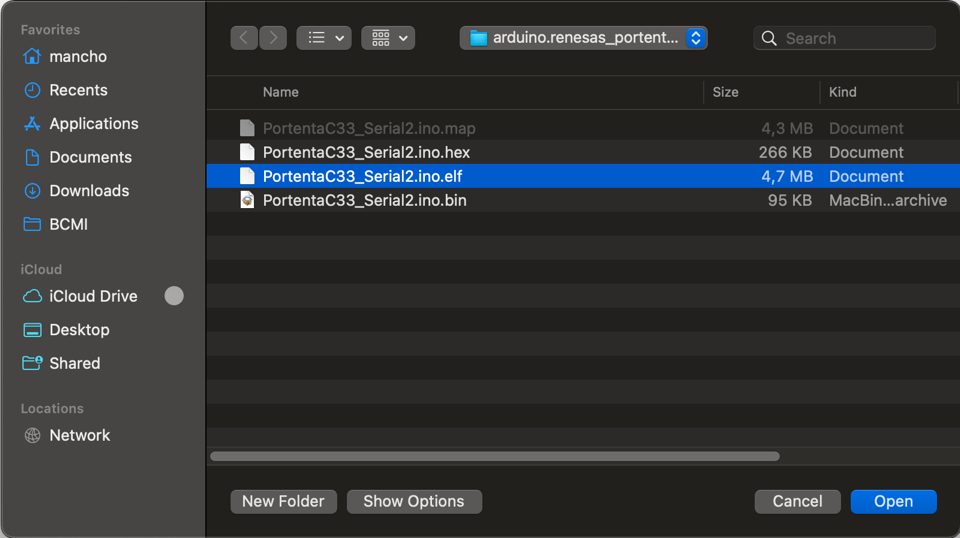
Task: Click the search magnifier icon
Action: [769, 38]
